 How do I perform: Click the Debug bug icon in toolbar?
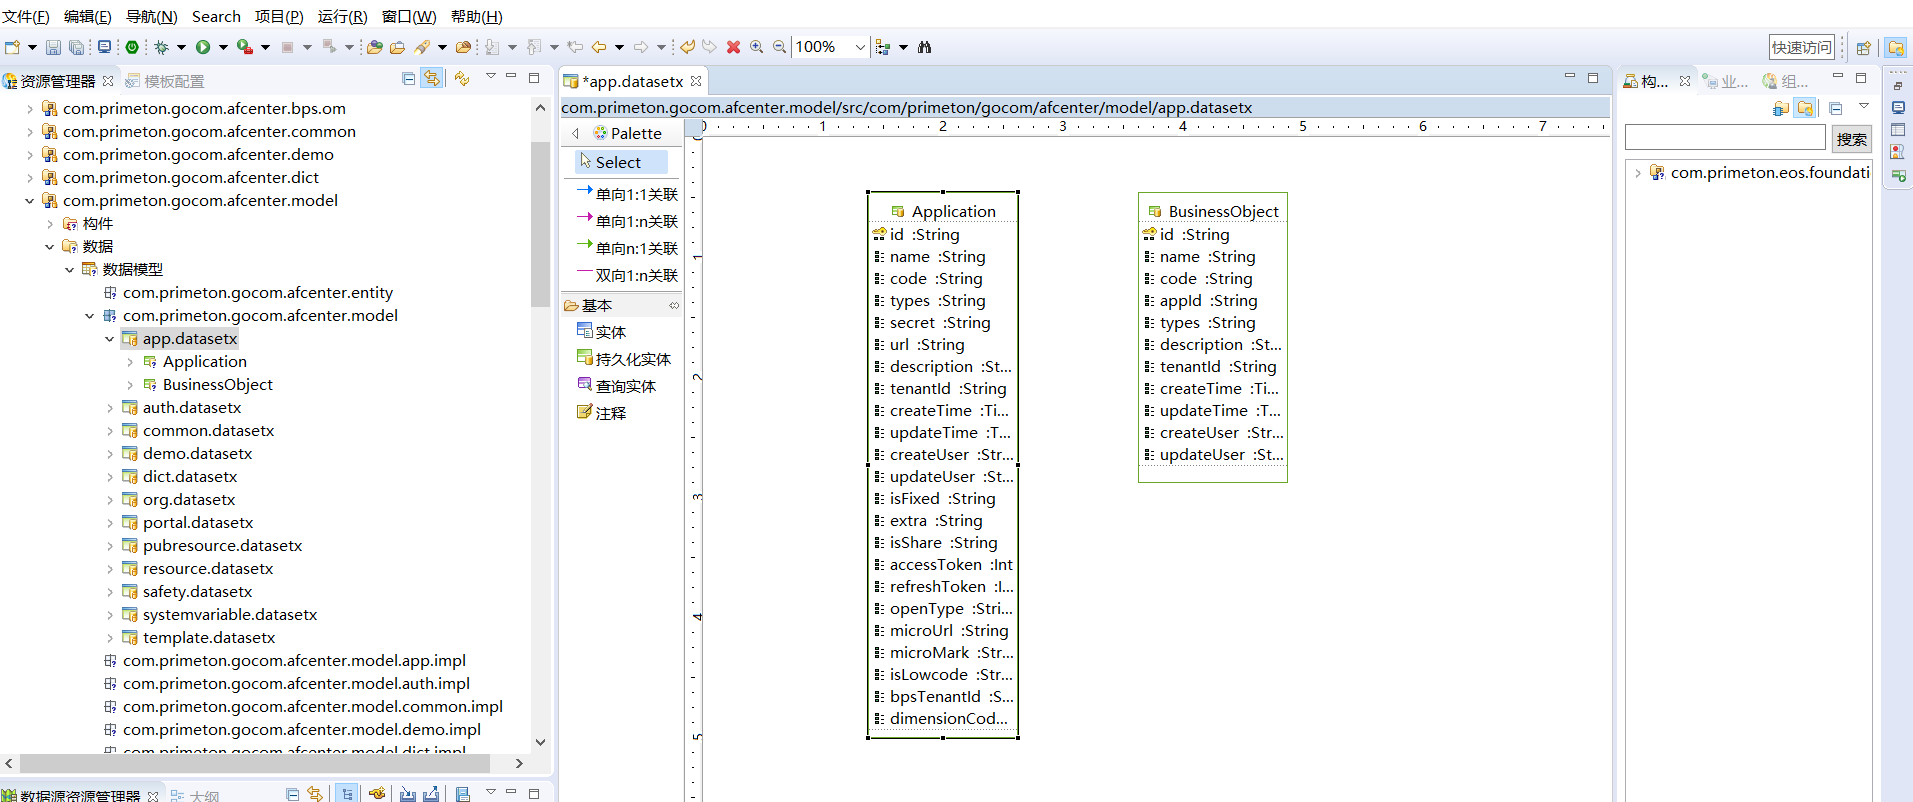pyautogui.click(x=161, y=47)
